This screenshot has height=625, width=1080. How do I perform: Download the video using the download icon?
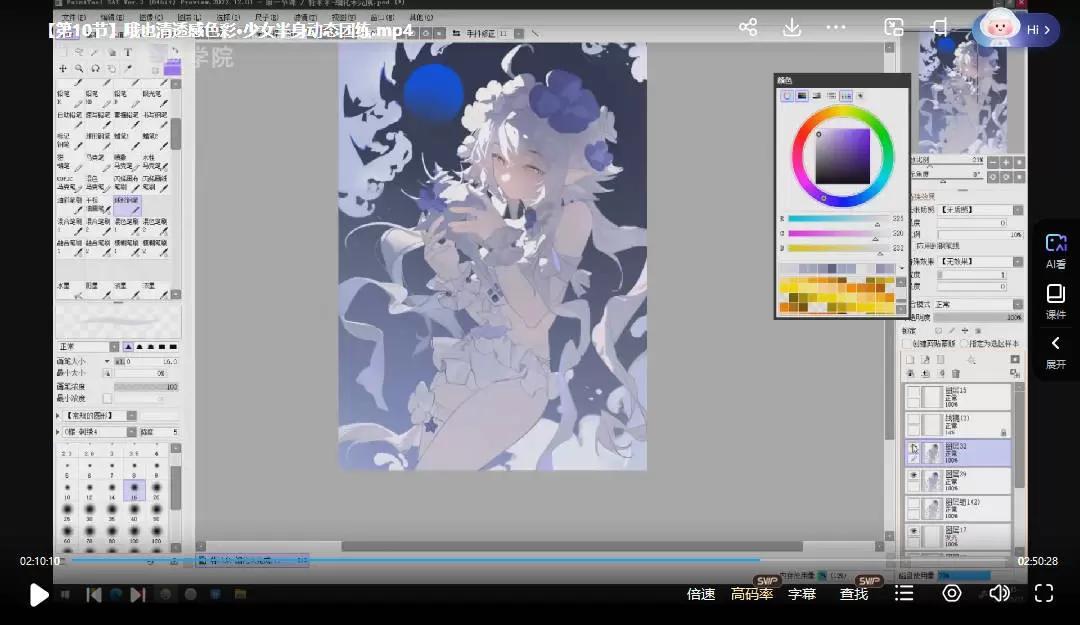point(792,28)
